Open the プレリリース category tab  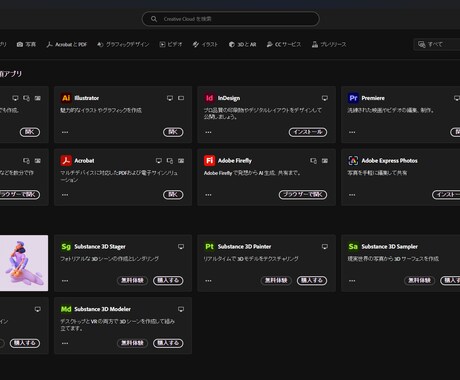[x=329, y=44]
